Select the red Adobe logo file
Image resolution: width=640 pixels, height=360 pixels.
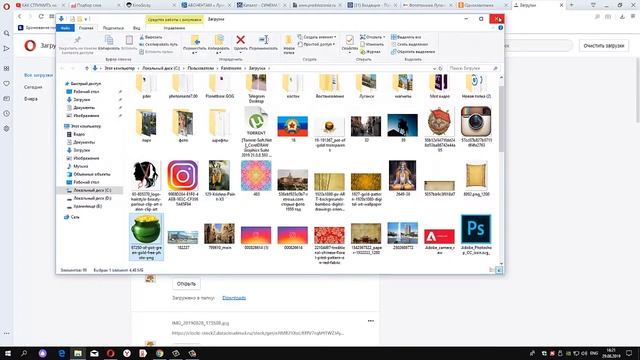point(439,236)
